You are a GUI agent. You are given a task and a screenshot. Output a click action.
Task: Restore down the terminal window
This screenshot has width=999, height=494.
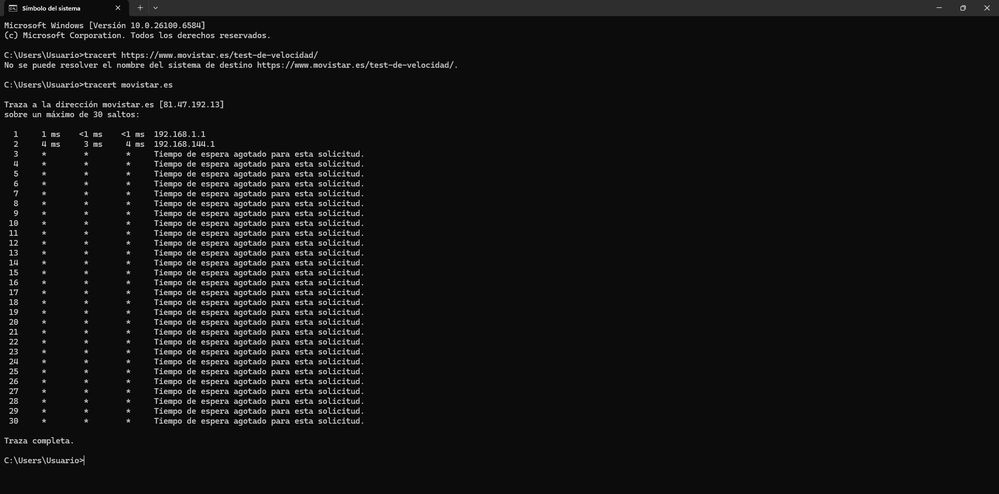click(x=962, y=8)
